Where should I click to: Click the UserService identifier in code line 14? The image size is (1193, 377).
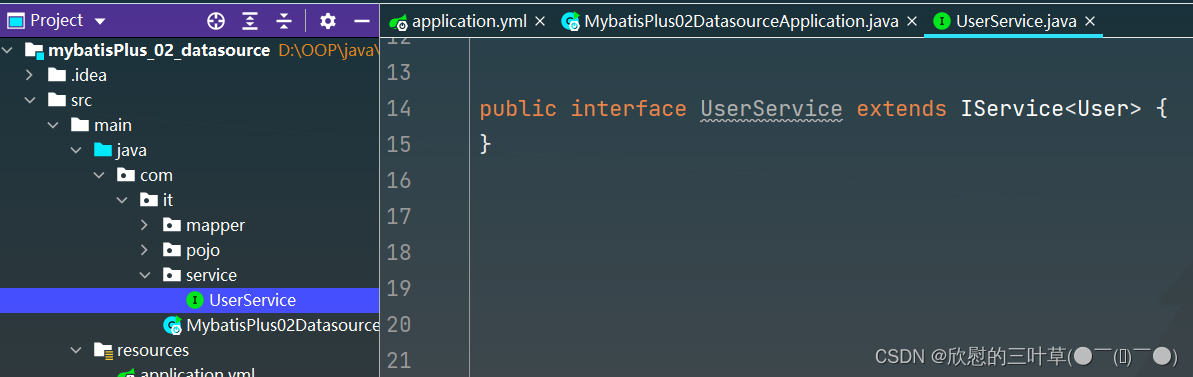click(x=771, y=109)
